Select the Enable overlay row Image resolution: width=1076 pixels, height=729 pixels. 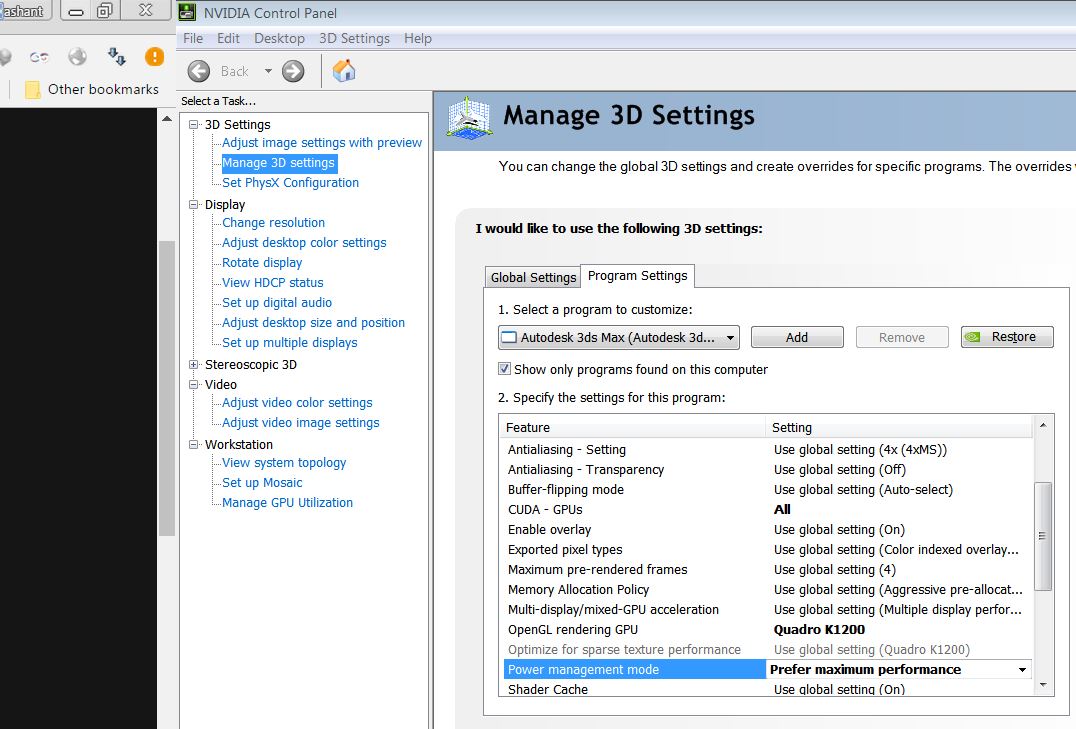[x=767, y=529]
